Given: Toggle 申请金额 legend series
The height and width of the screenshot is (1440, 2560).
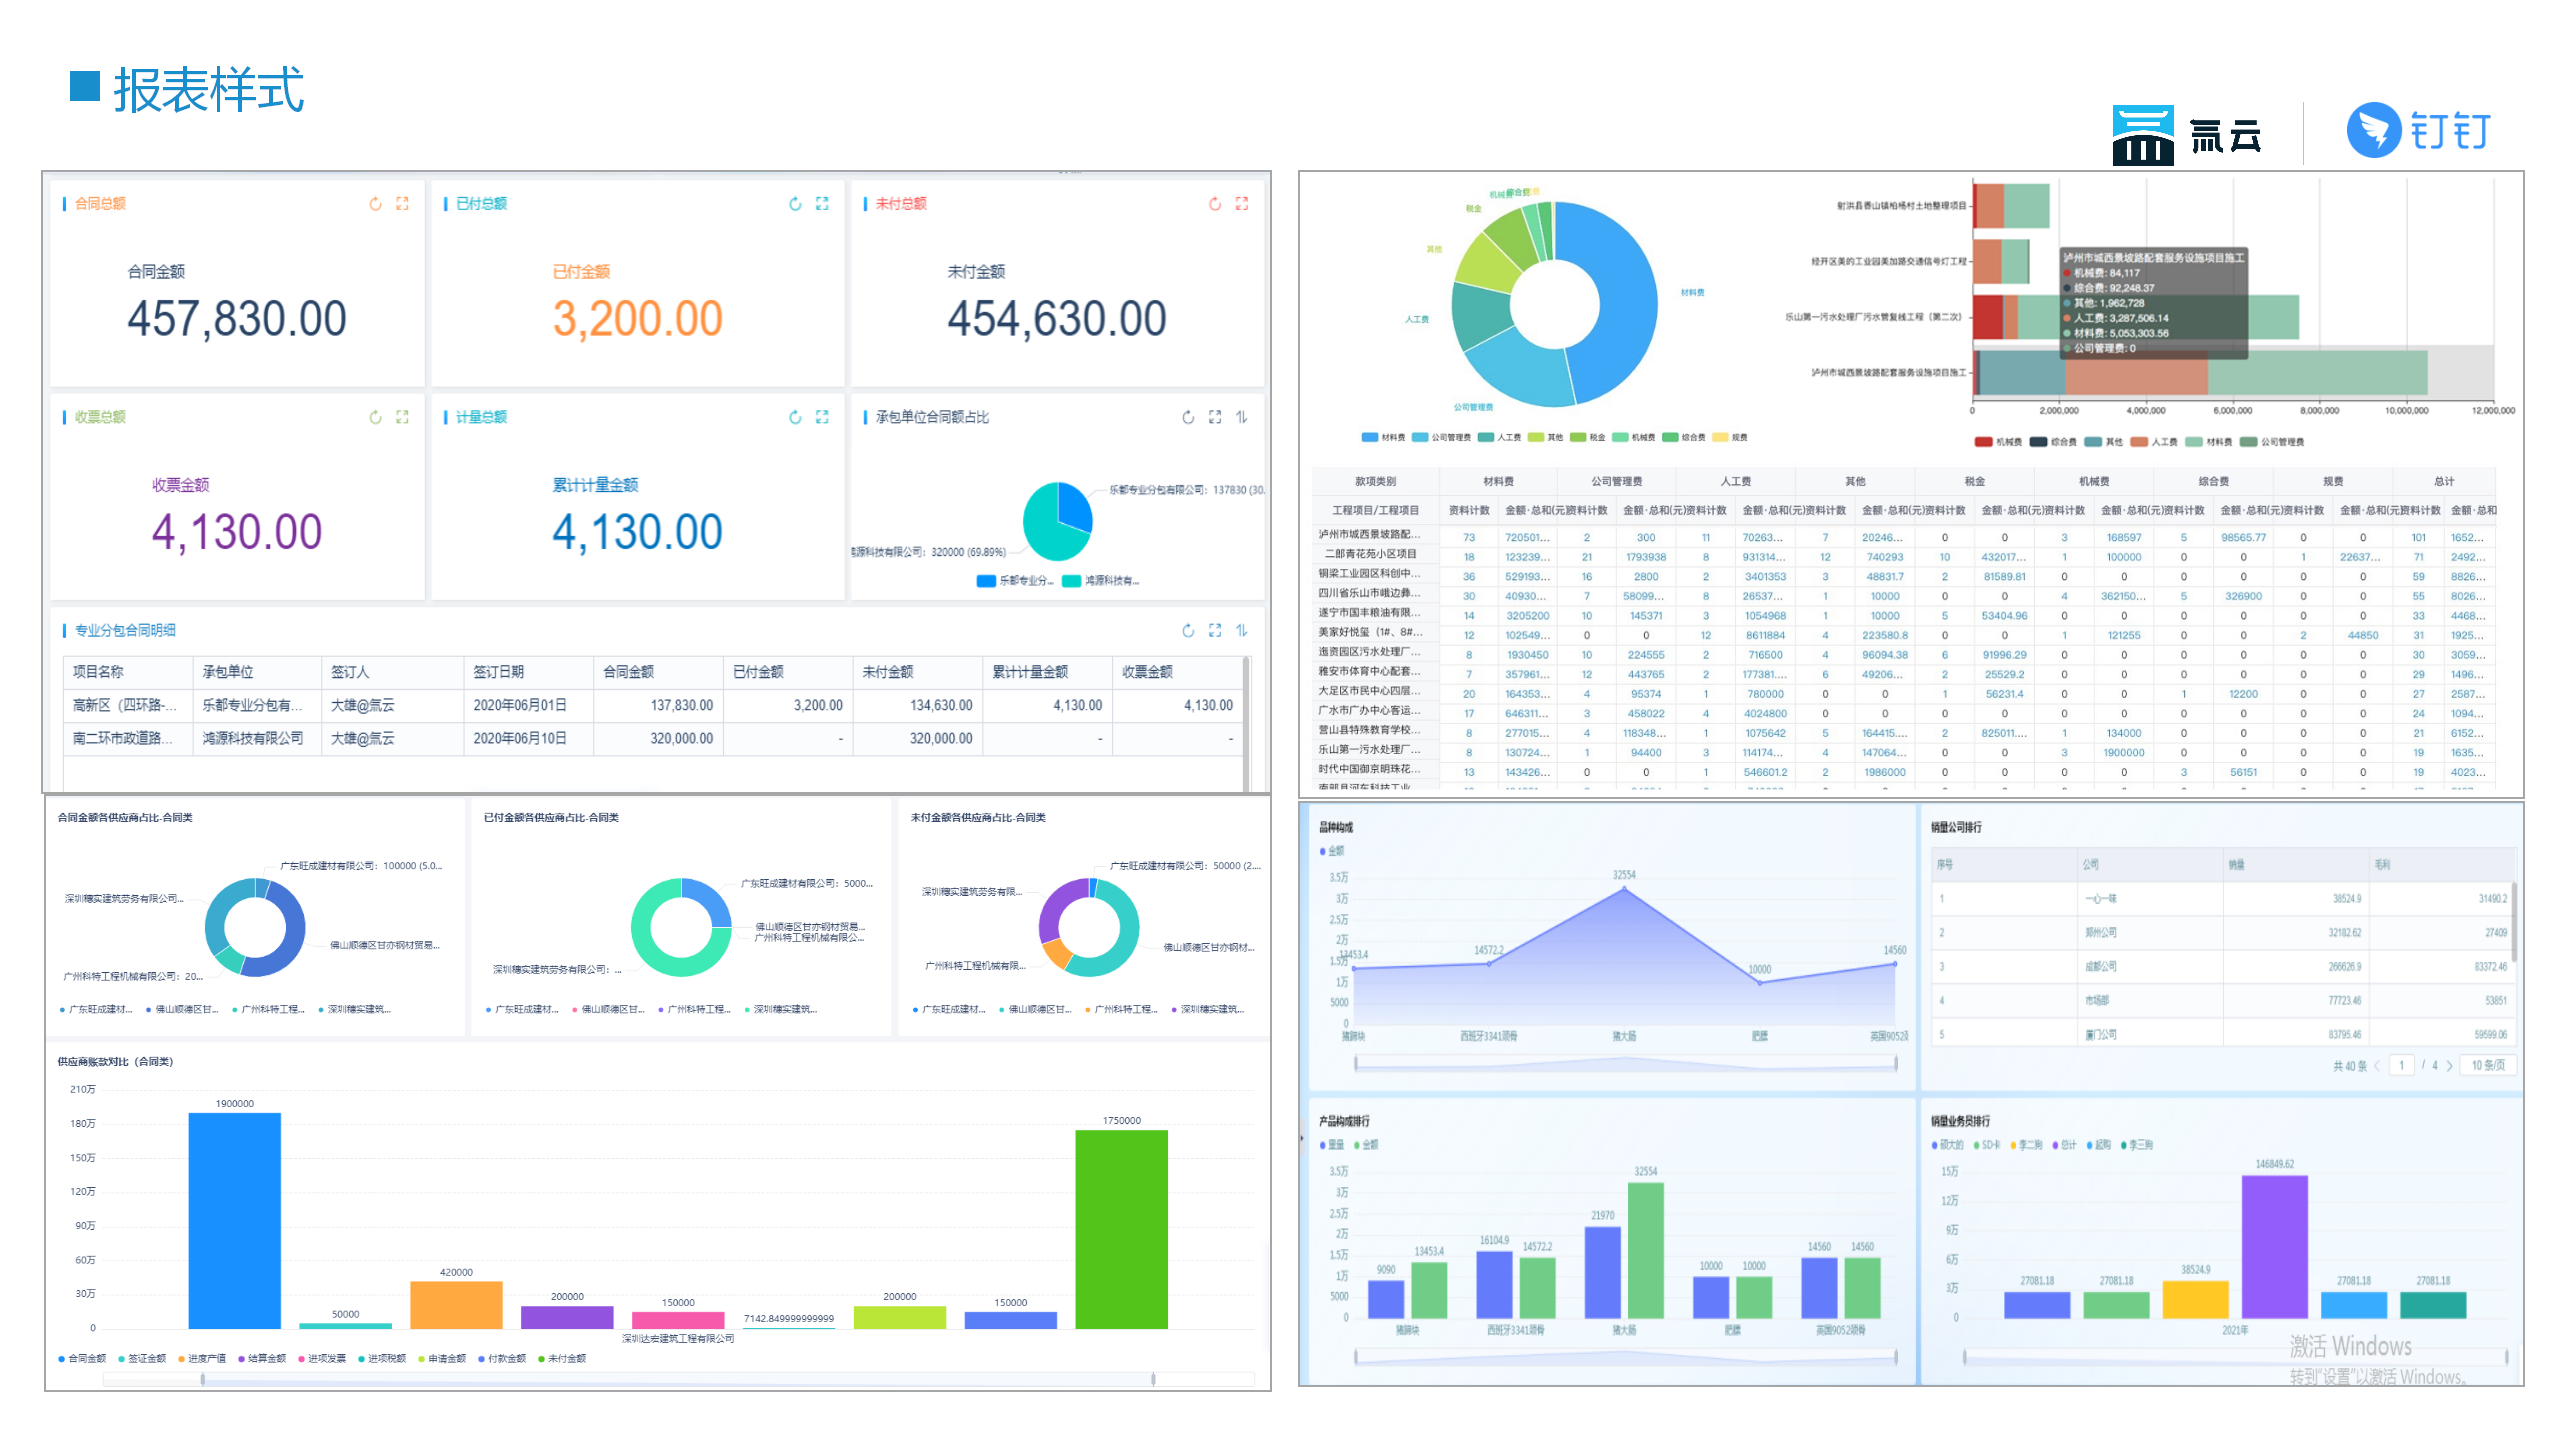Looking at the screenshot, I should click(x=443, y=1359).
